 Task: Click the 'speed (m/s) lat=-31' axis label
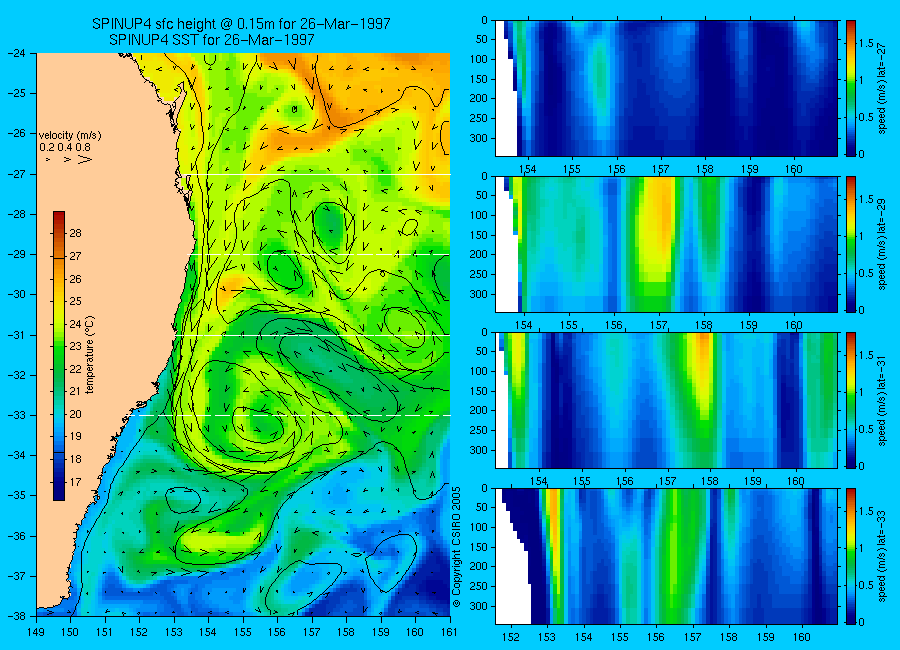click(883, 401)
